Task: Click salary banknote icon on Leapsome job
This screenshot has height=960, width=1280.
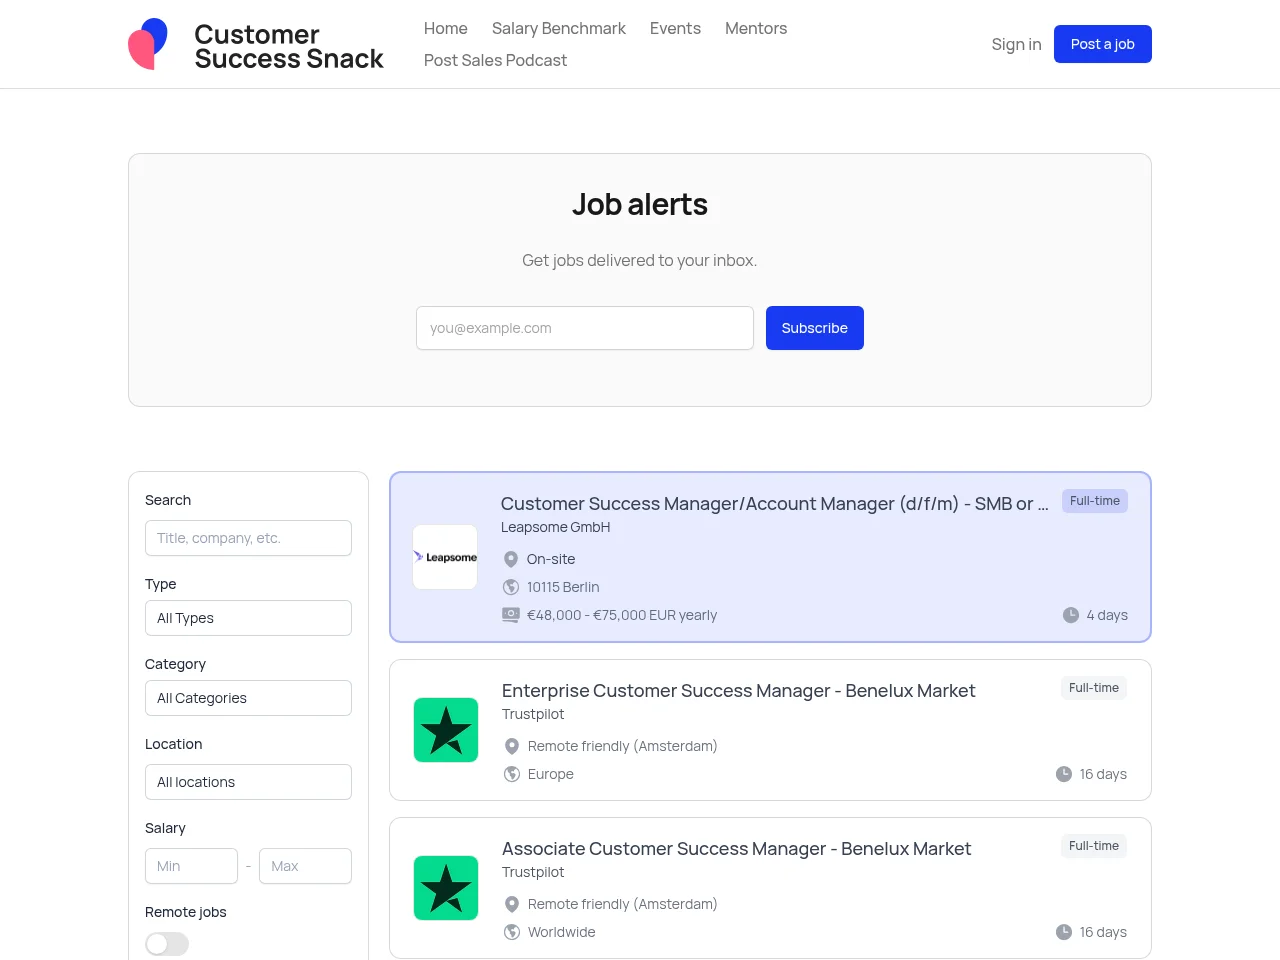Action: [511, 615]
